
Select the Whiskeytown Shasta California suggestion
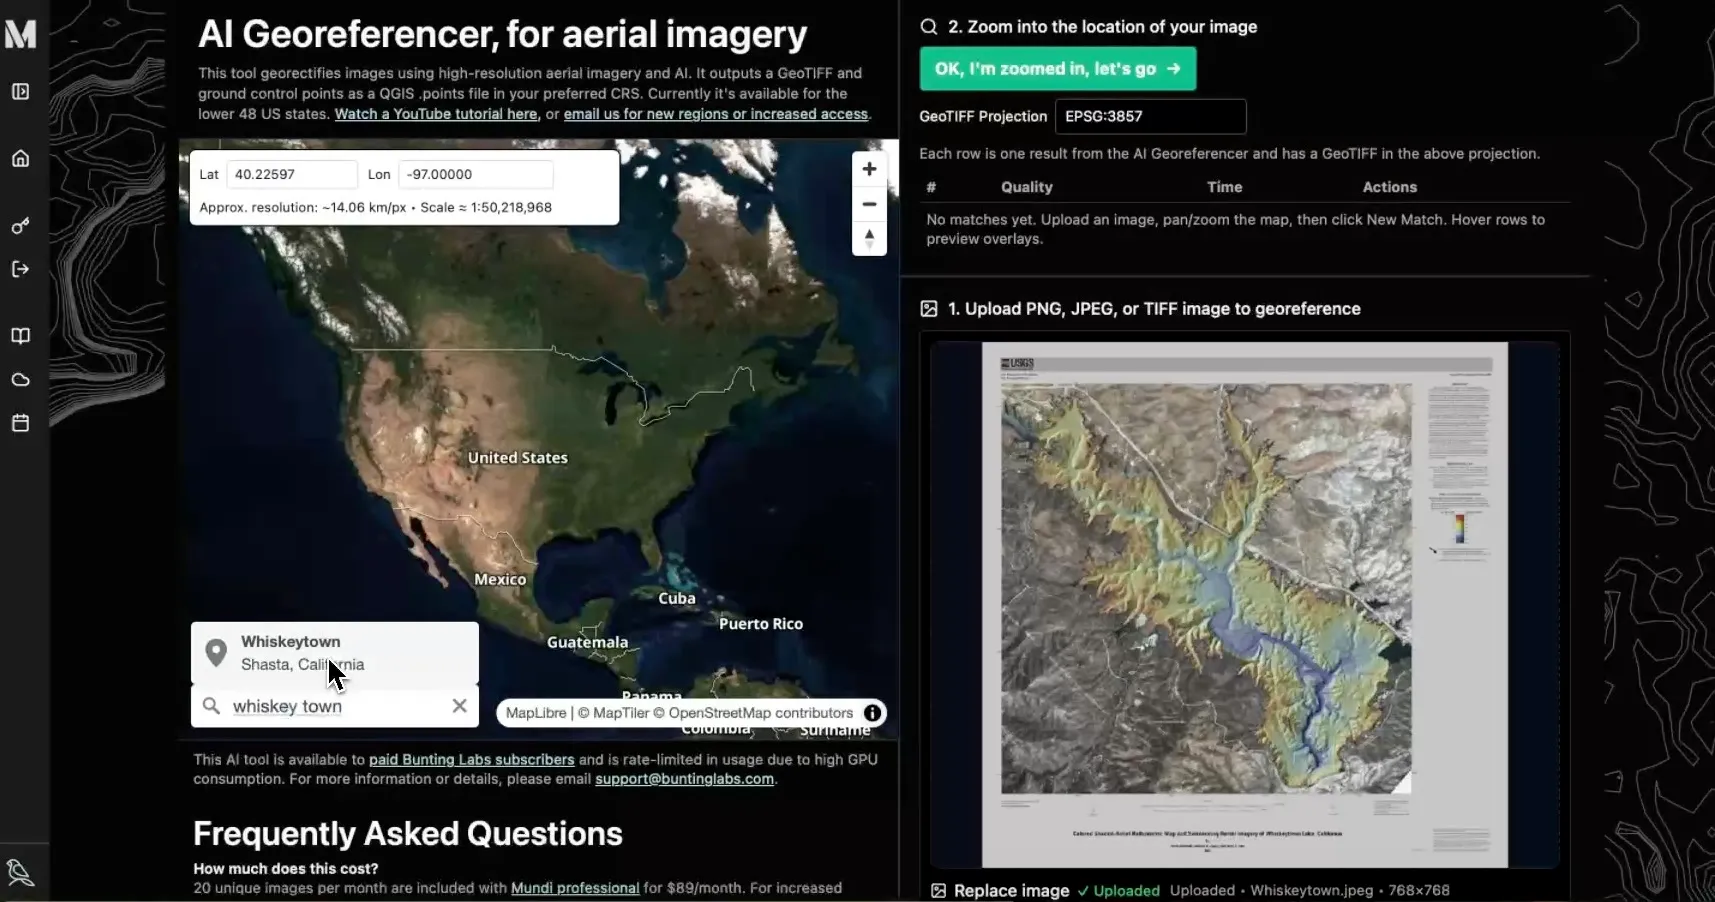click(x=335, y=653)
